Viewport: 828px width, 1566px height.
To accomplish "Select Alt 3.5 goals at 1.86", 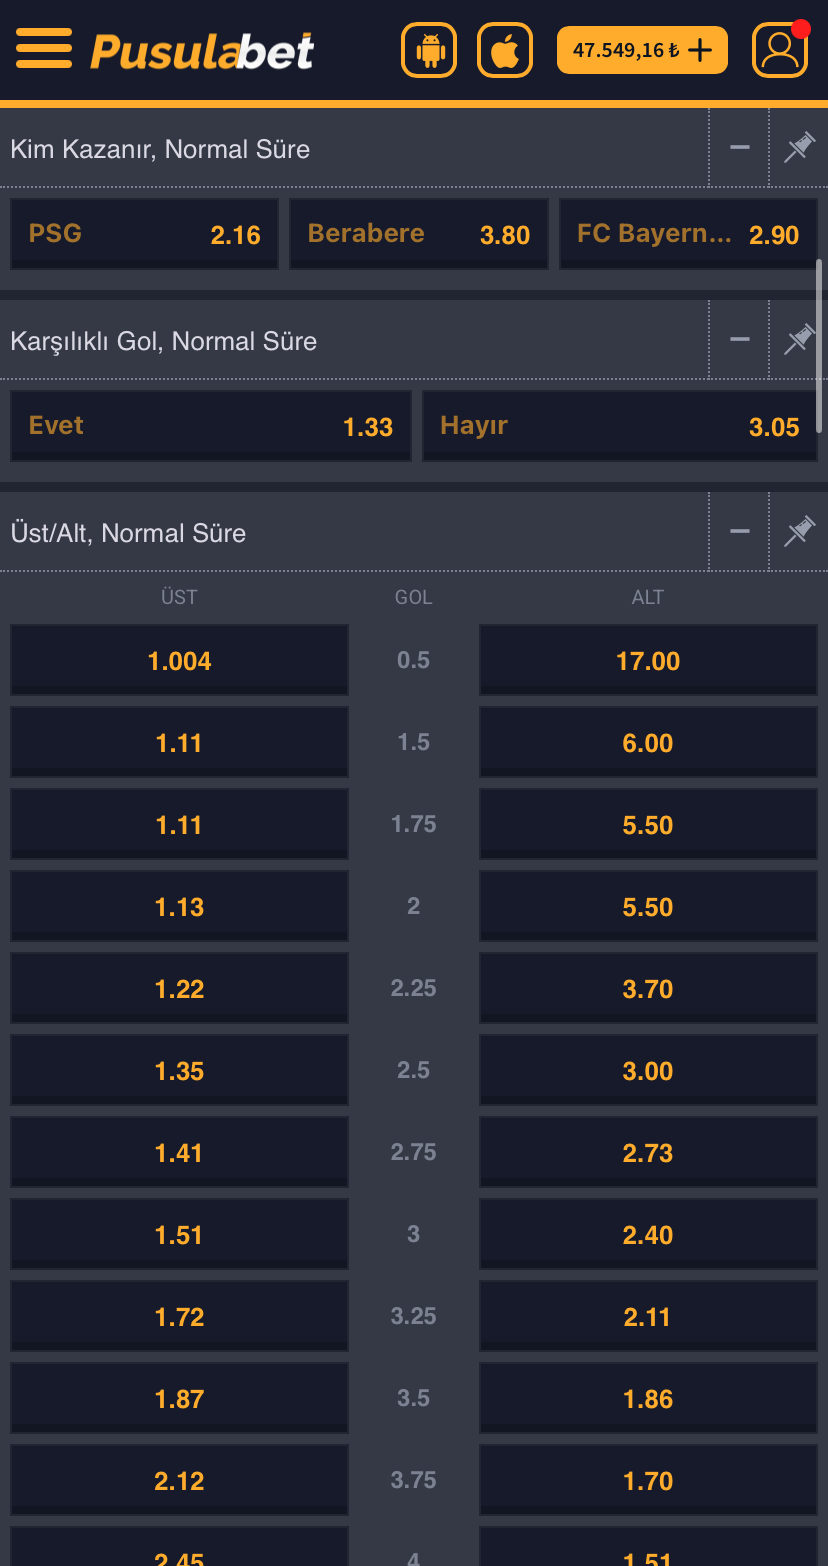I will pyautogui.click(x=648, y=1399).
